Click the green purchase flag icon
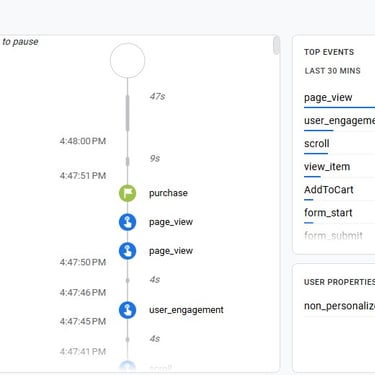The width and height of the screenshot is (375, 375). click(x=127, y=193)
